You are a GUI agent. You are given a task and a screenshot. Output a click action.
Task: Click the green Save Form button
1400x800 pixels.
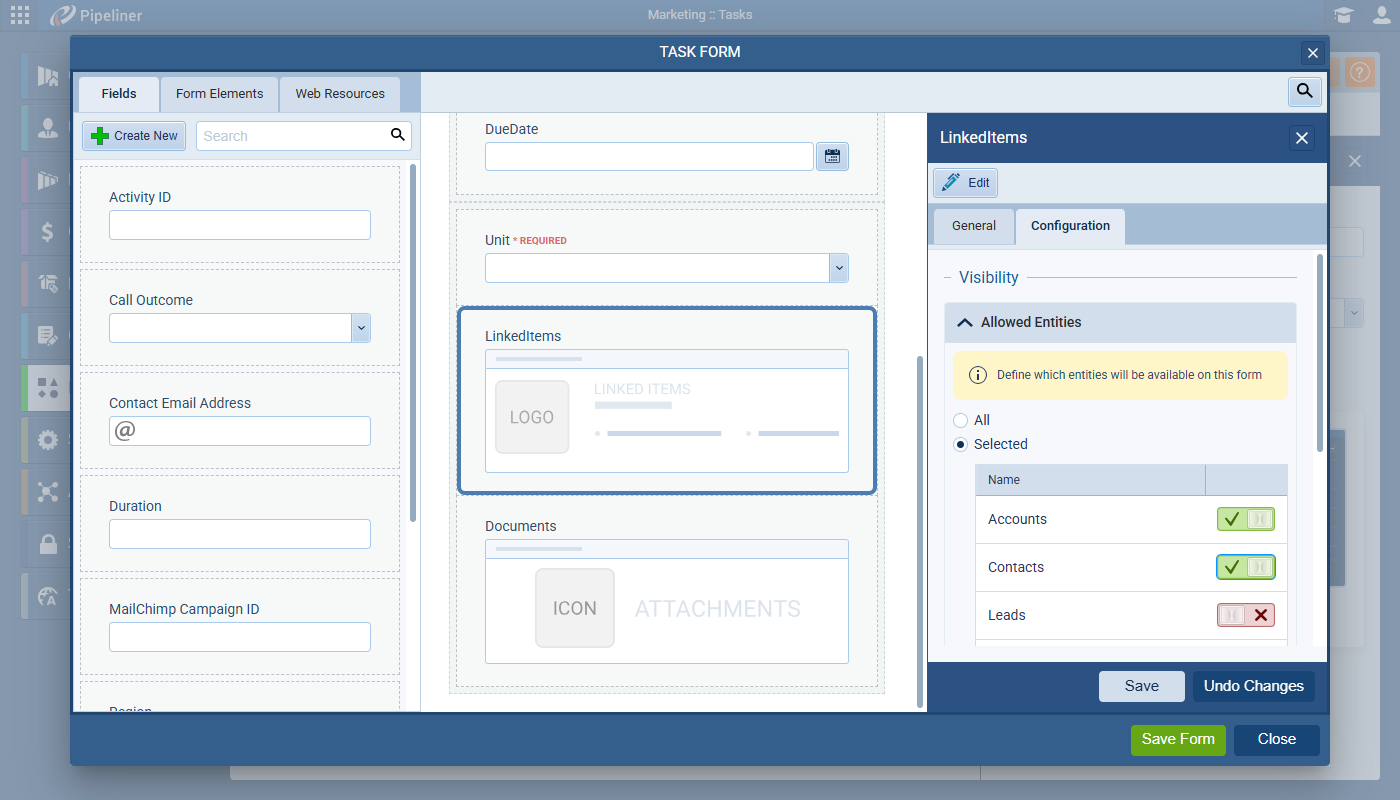click(1178, 740)
